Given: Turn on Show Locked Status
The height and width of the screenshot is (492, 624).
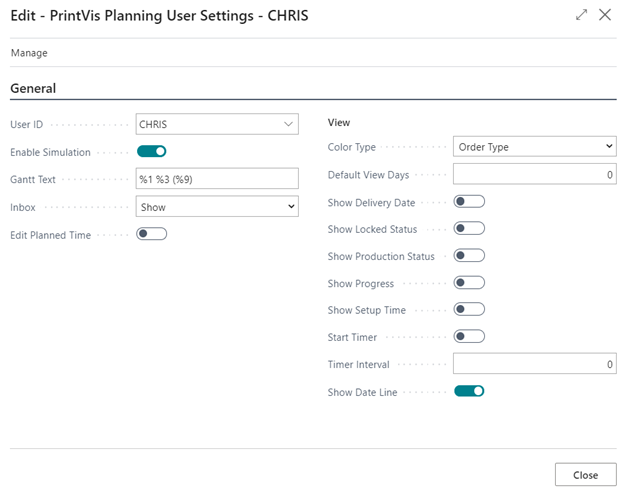Looking at the screenshot, I should (469, 228).
